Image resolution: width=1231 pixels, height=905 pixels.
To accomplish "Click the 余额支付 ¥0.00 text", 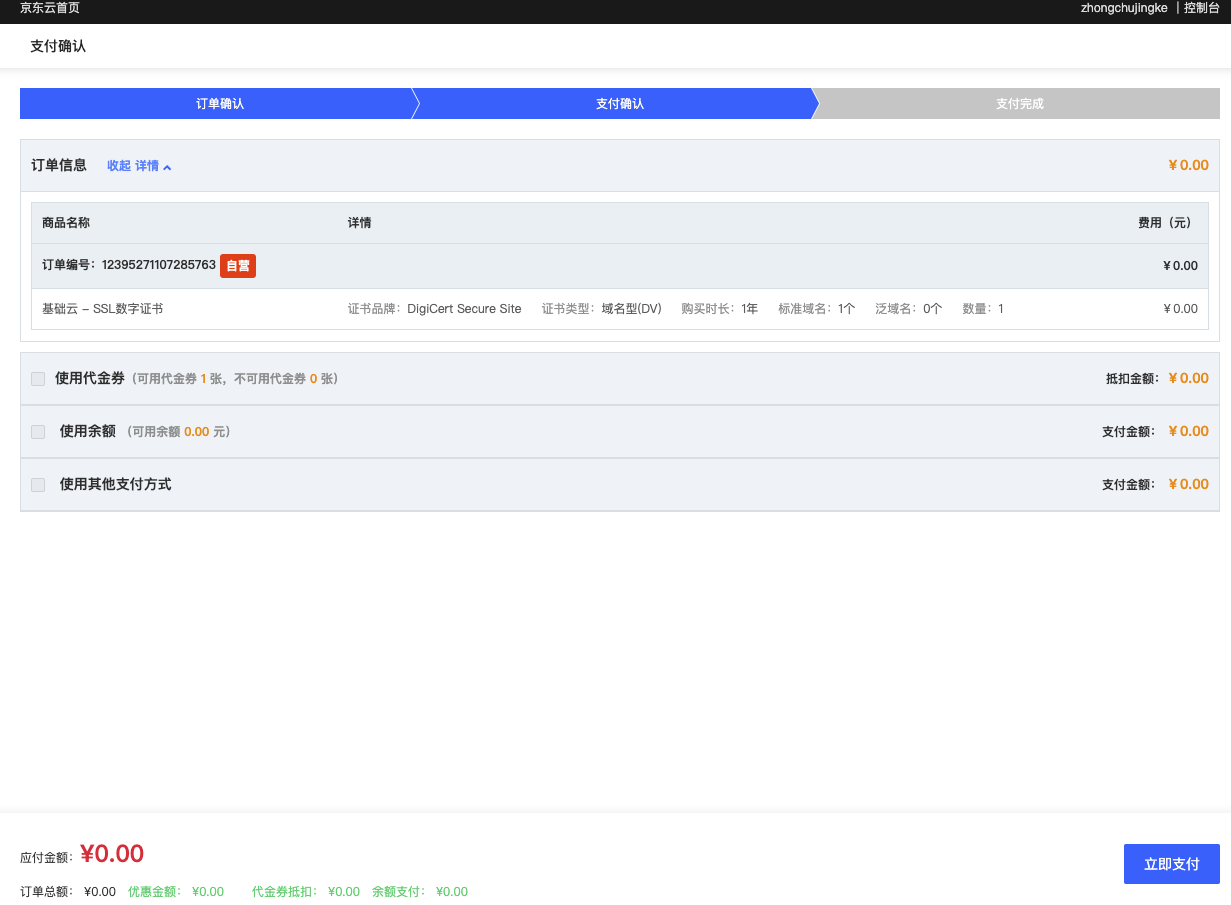I will 420,892.
